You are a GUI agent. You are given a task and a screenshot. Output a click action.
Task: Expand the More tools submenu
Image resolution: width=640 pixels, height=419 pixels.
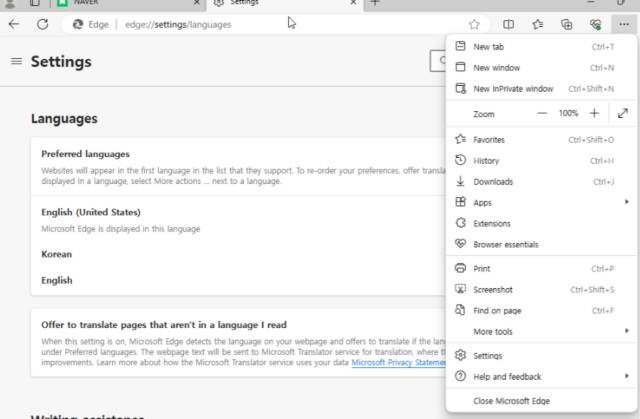click(x=541, y=331)
